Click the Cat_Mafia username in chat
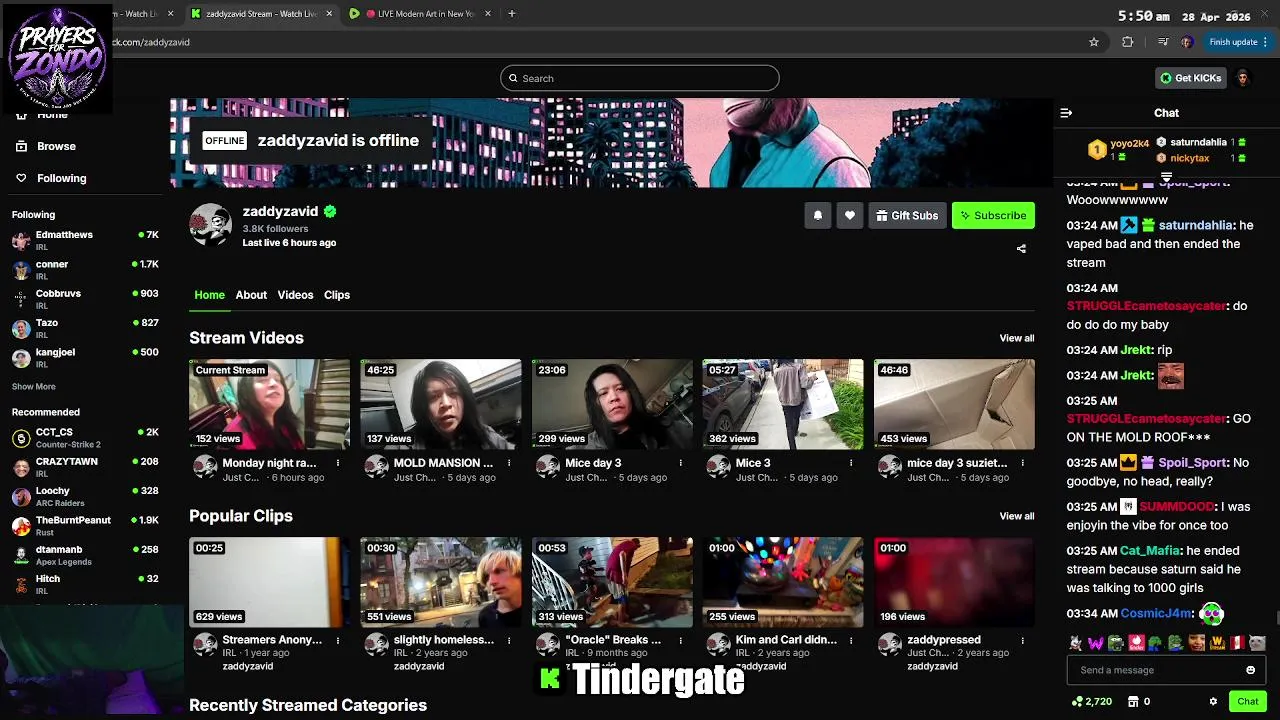 [1149, 551]
